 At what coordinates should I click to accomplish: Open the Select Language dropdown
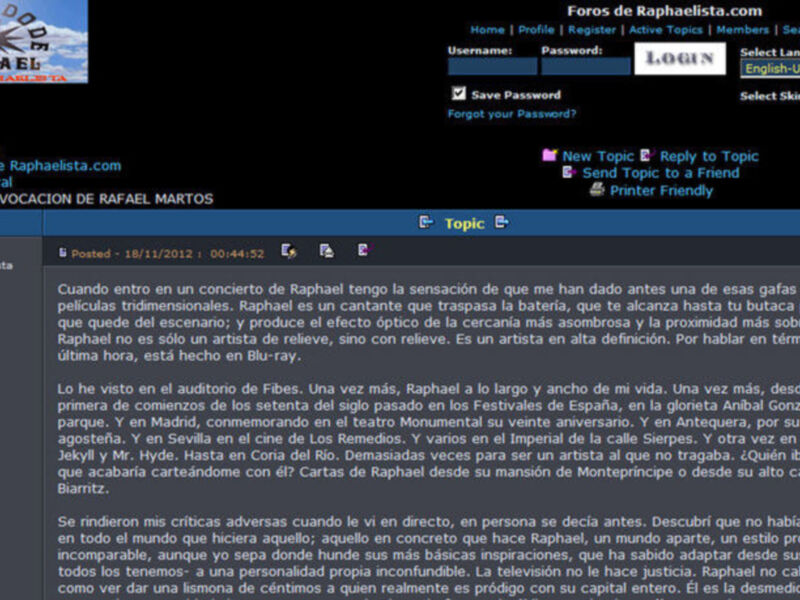(770, 68)
